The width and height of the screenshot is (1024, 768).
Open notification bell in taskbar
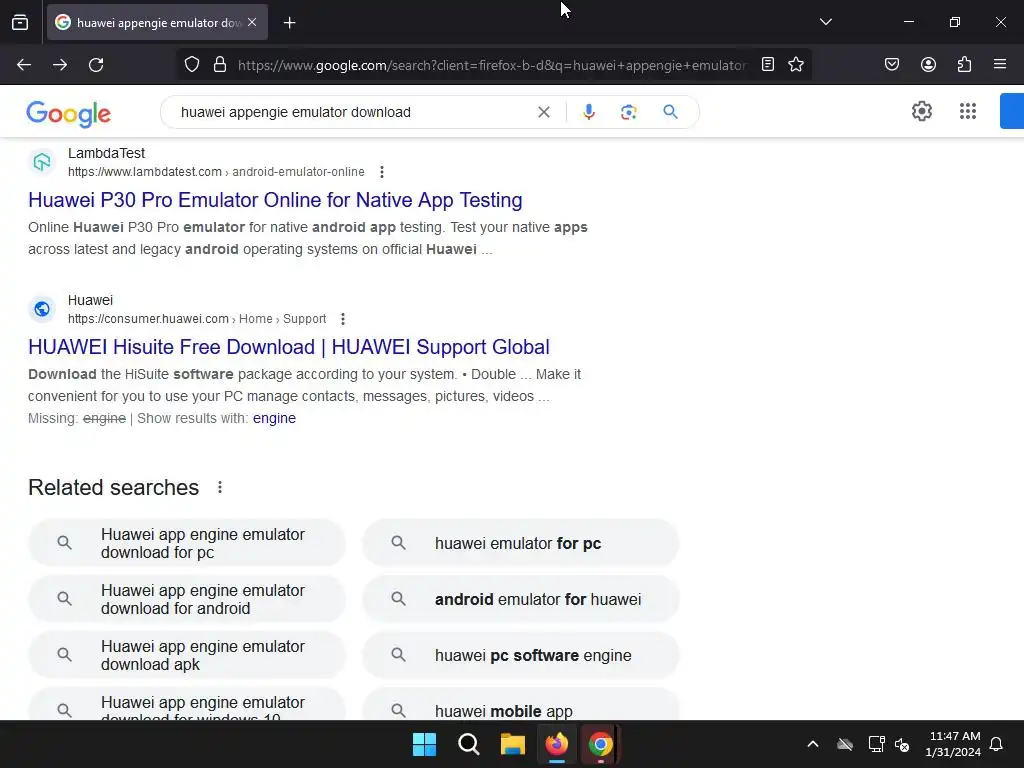click(x=996, y=744)
